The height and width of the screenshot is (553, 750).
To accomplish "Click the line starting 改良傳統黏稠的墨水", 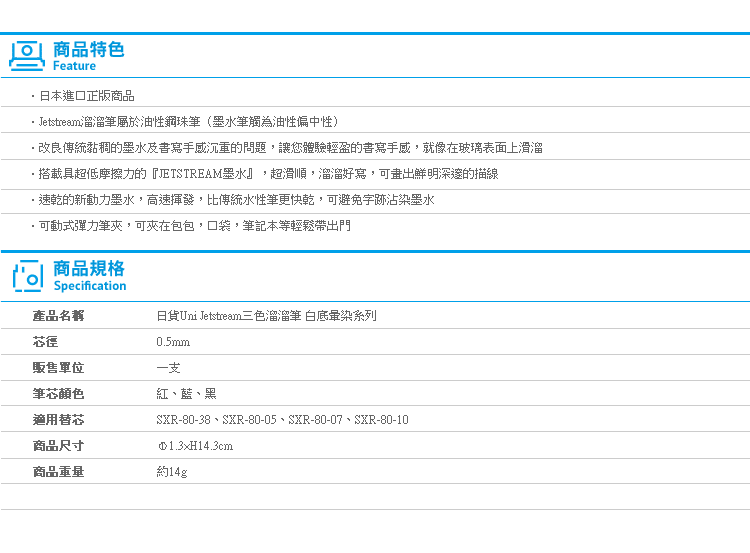I will [290, 148].
